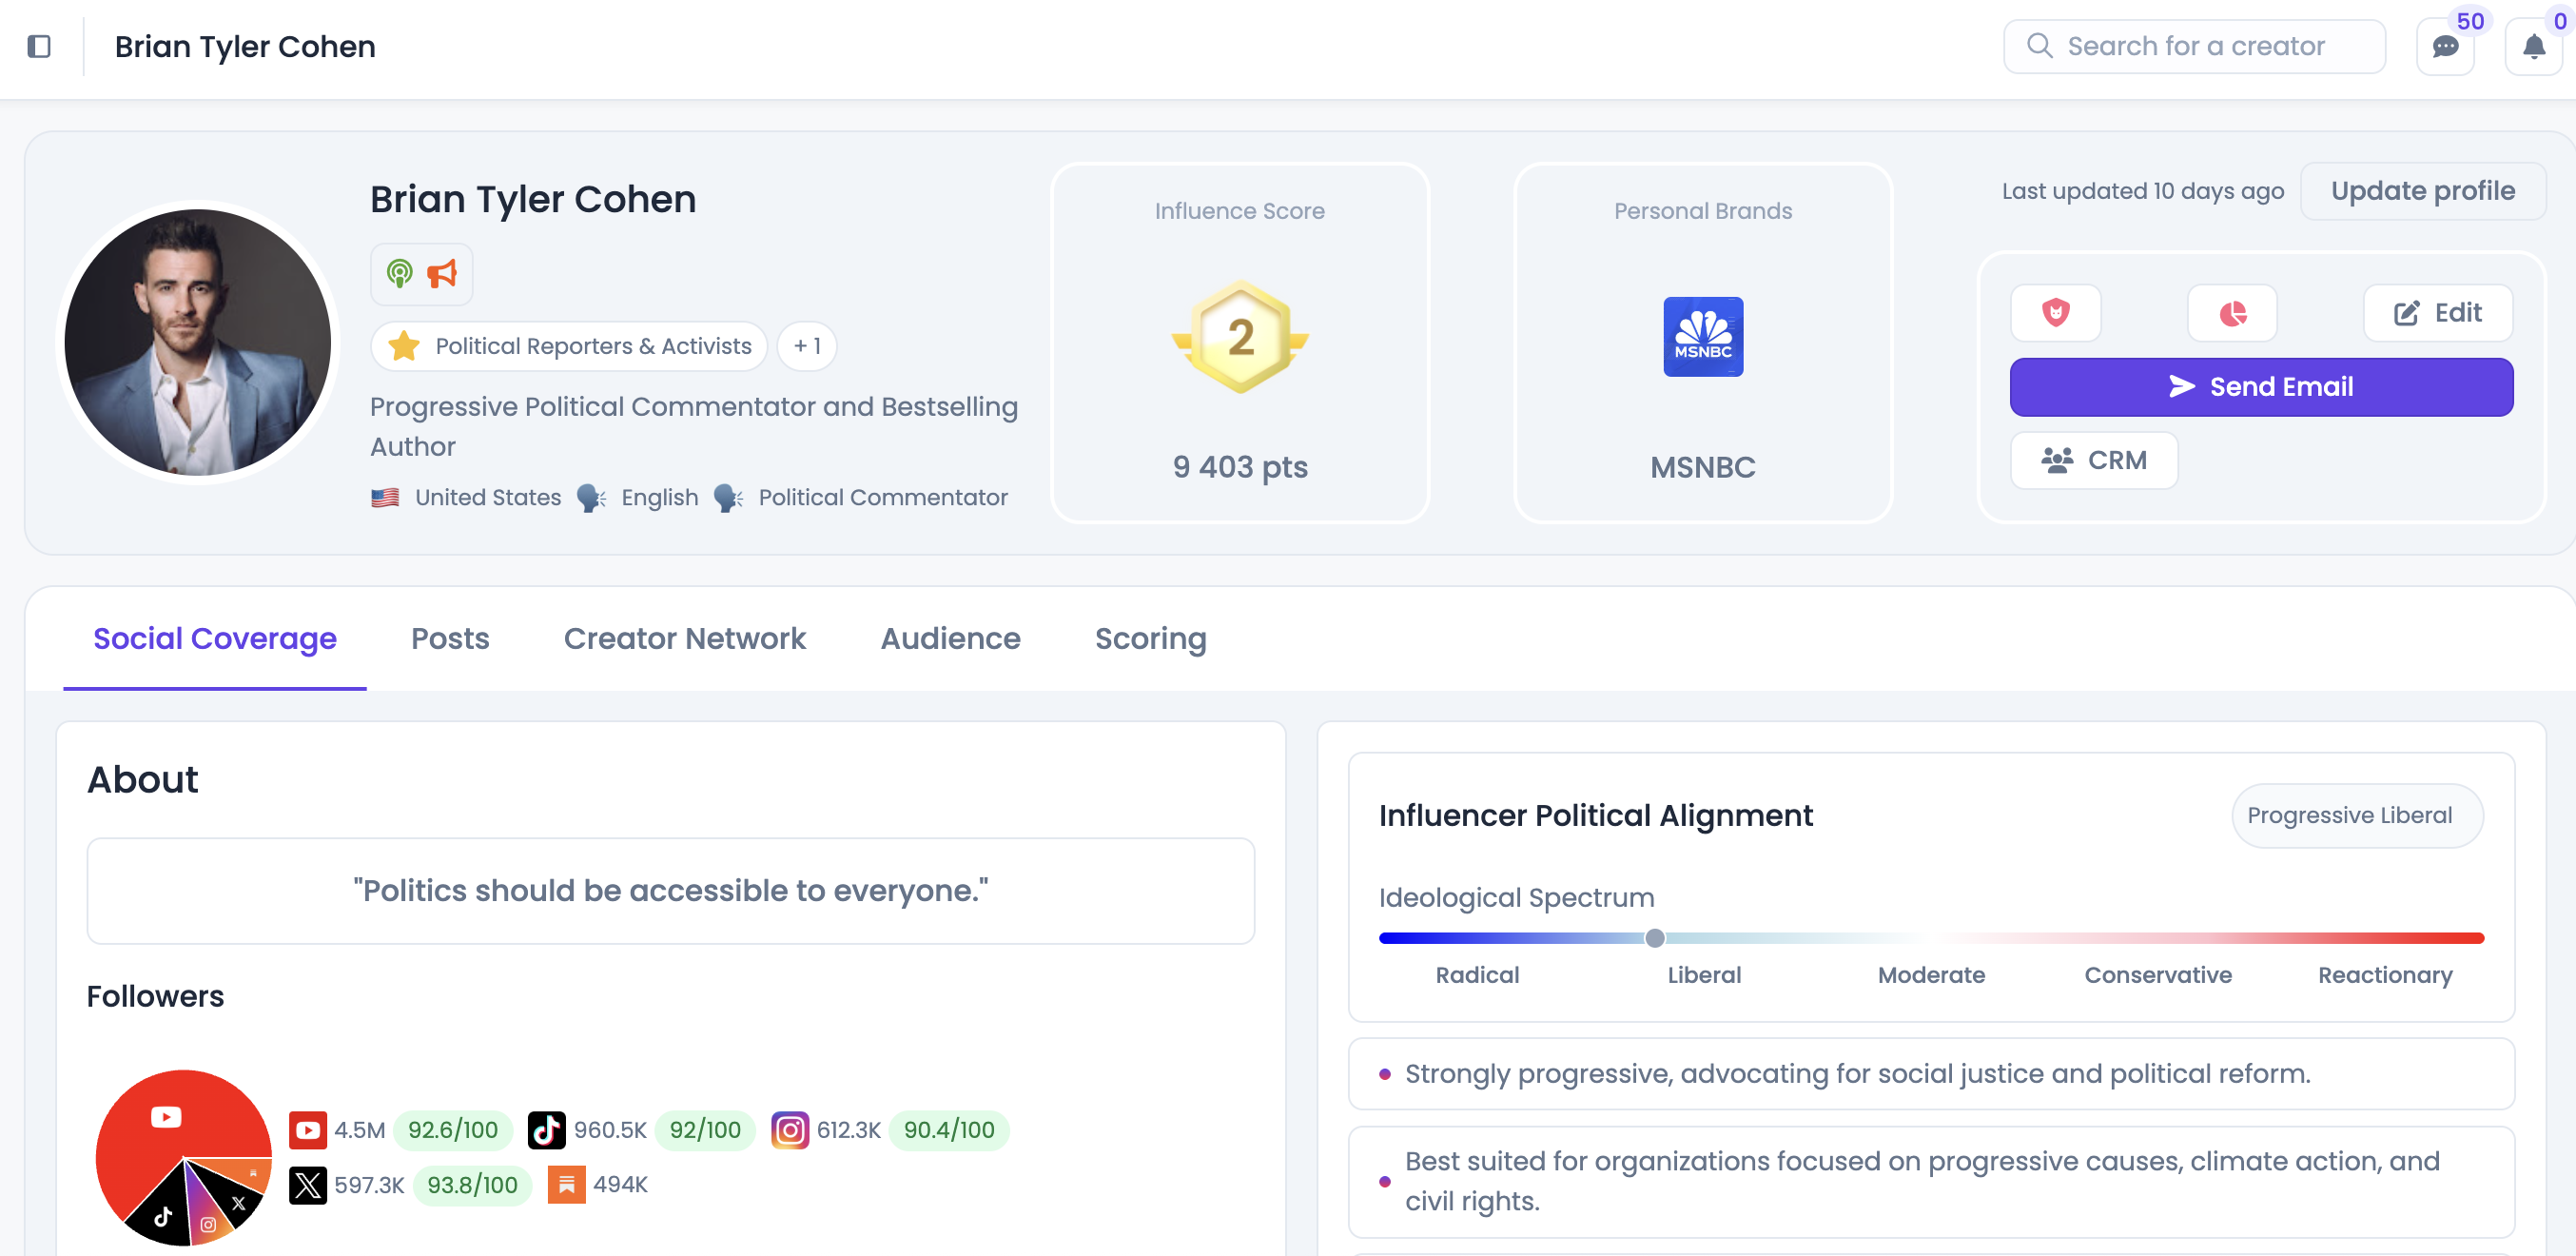Click the 597.3K X follower count
This screenshot has width=2576, height=1256.
[369, 1185]
